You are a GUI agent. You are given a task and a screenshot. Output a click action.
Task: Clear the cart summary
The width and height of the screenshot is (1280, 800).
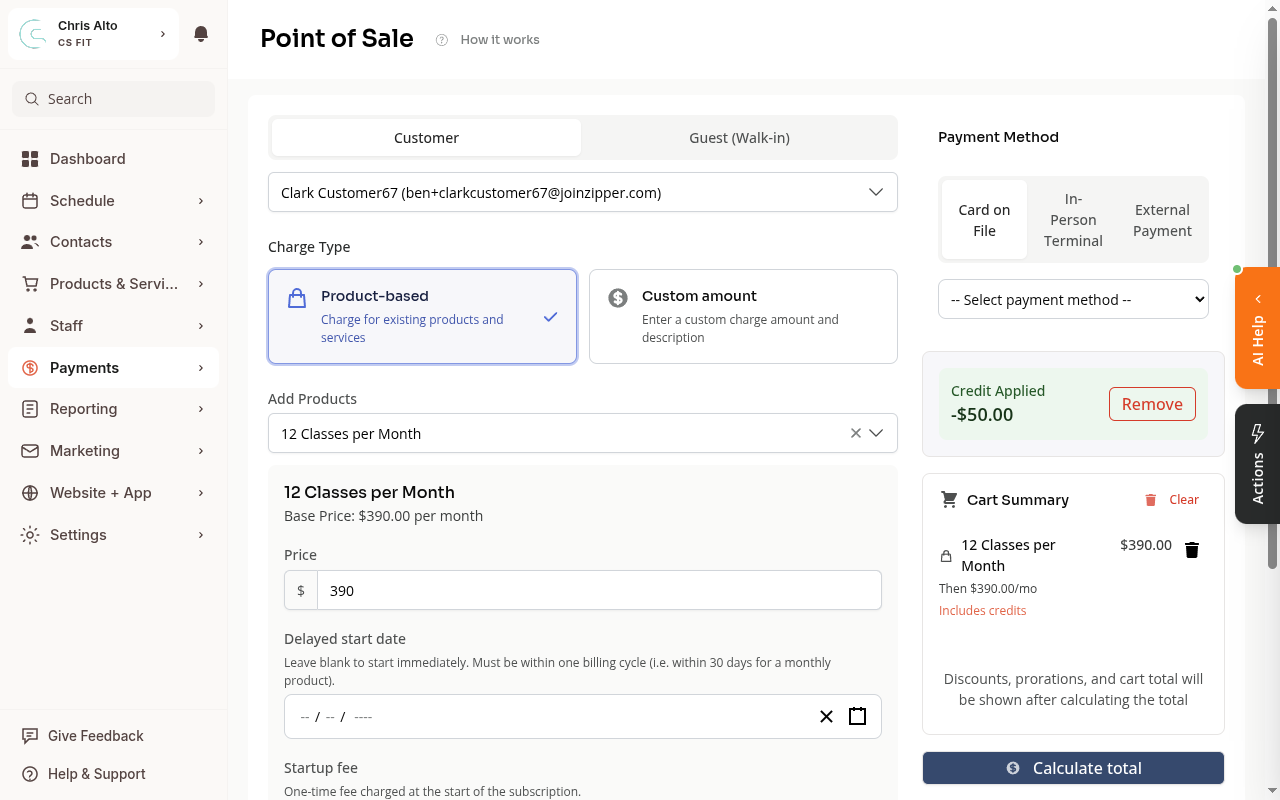(x=1171, y=499)
